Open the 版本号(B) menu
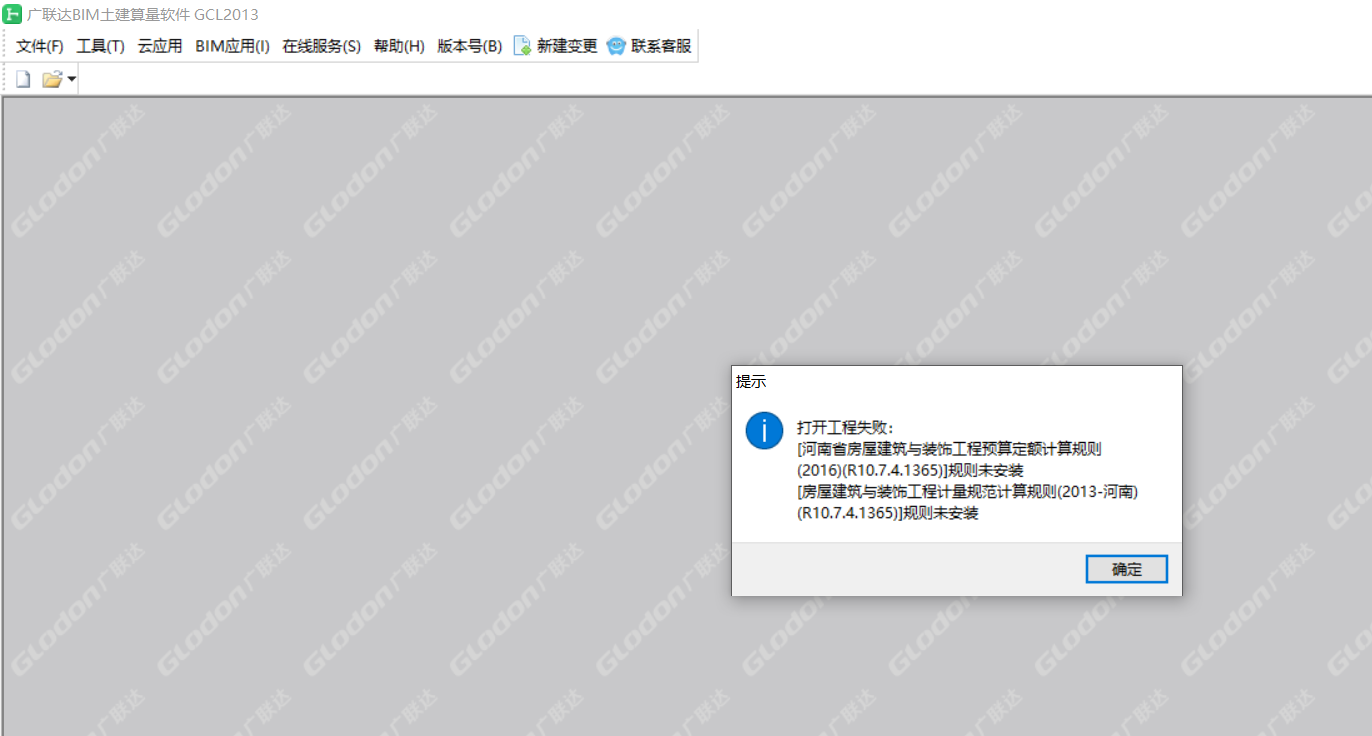 (x=470, y=46)
